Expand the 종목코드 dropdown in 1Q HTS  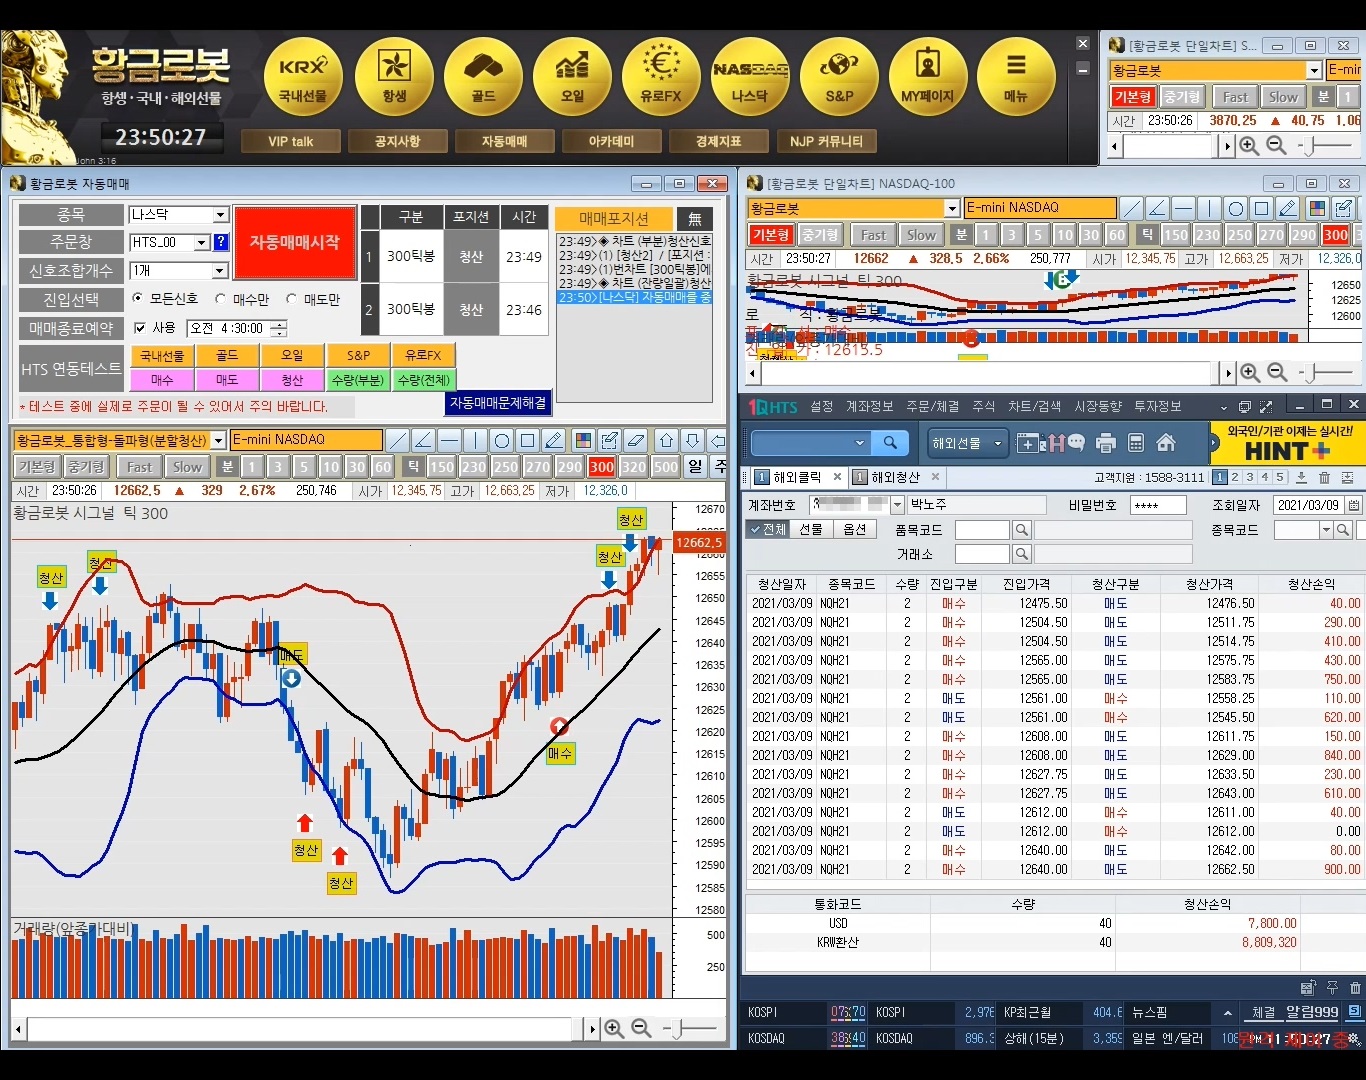1327,530
